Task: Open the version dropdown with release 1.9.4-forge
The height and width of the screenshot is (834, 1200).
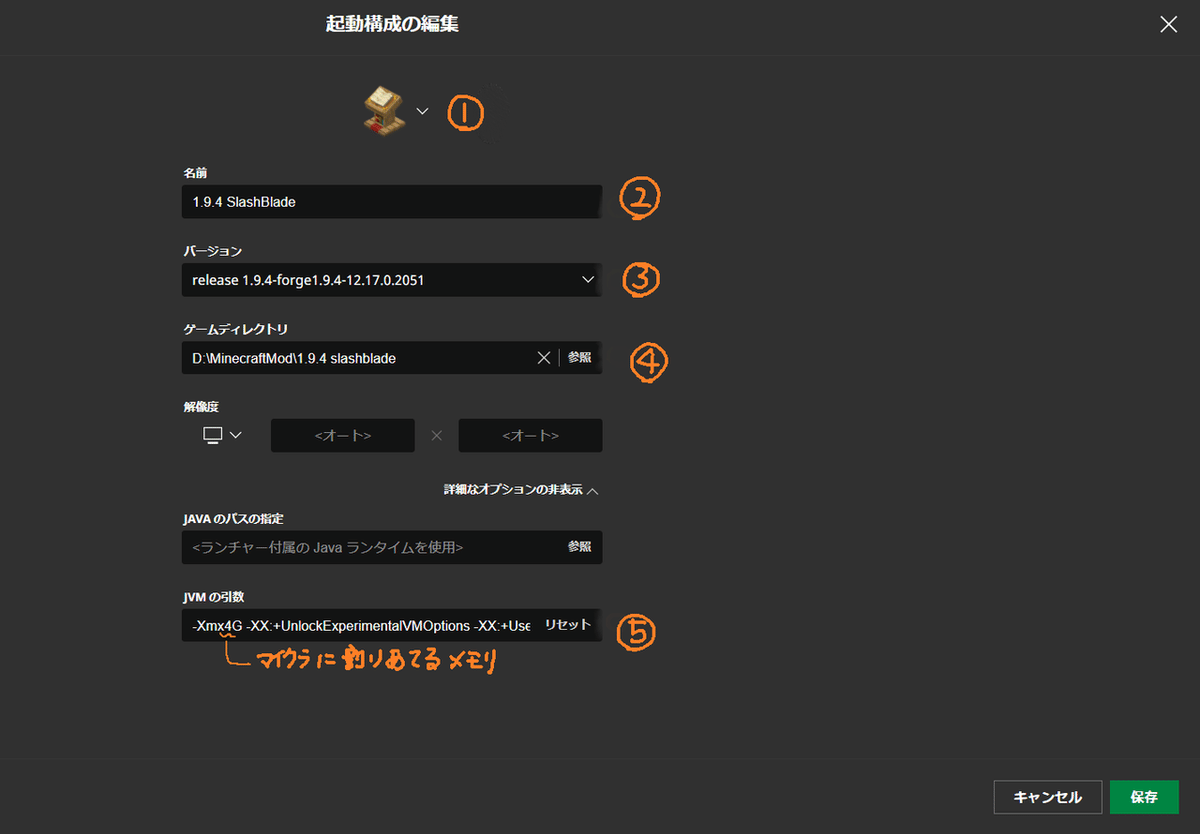Action: click(x=392, y=280)
